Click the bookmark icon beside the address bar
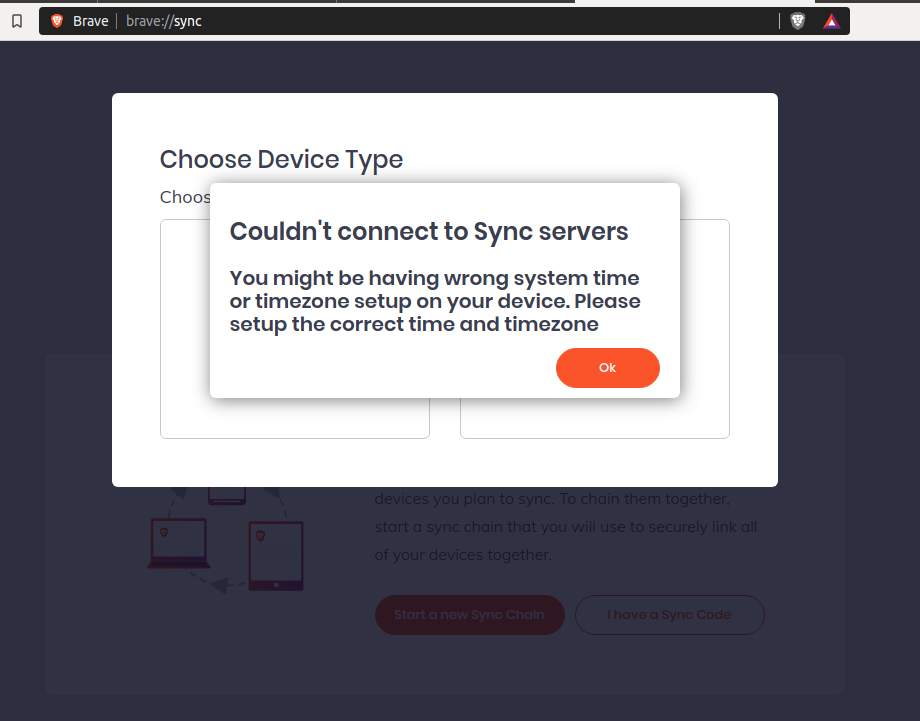 tap(17, 21)
